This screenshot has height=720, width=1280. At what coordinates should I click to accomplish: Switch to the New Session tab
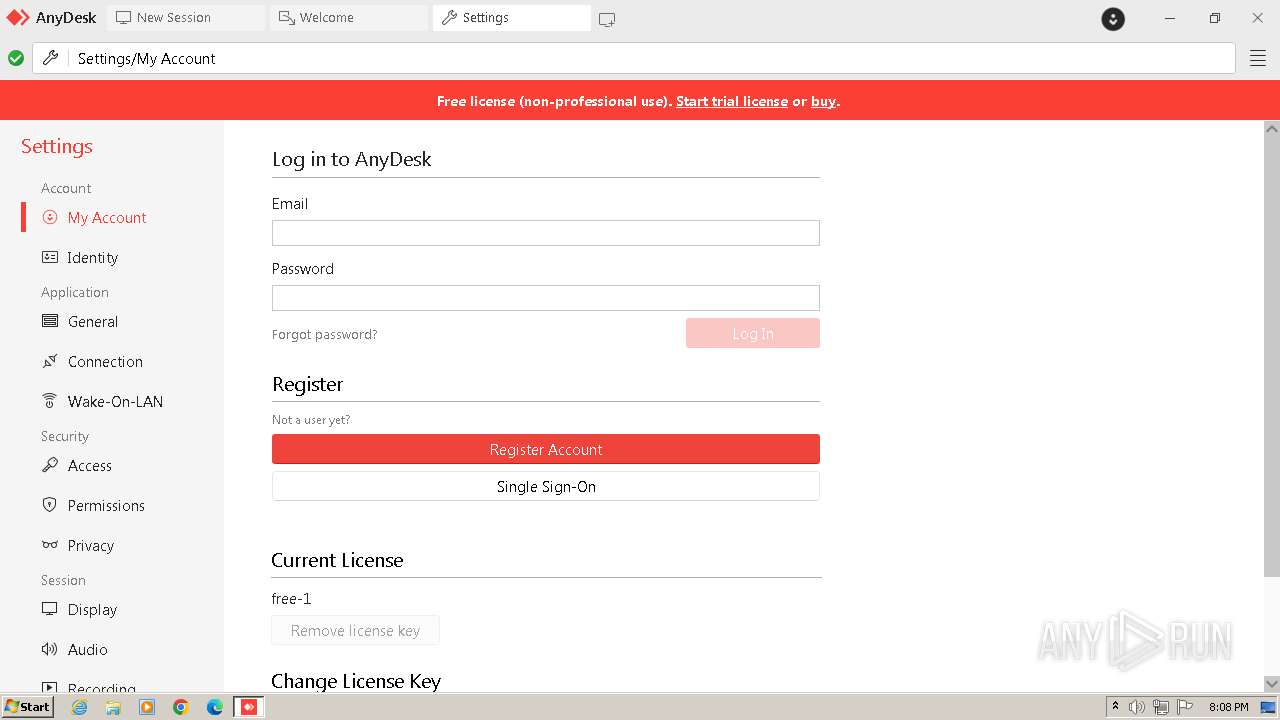tap(186, 17)
